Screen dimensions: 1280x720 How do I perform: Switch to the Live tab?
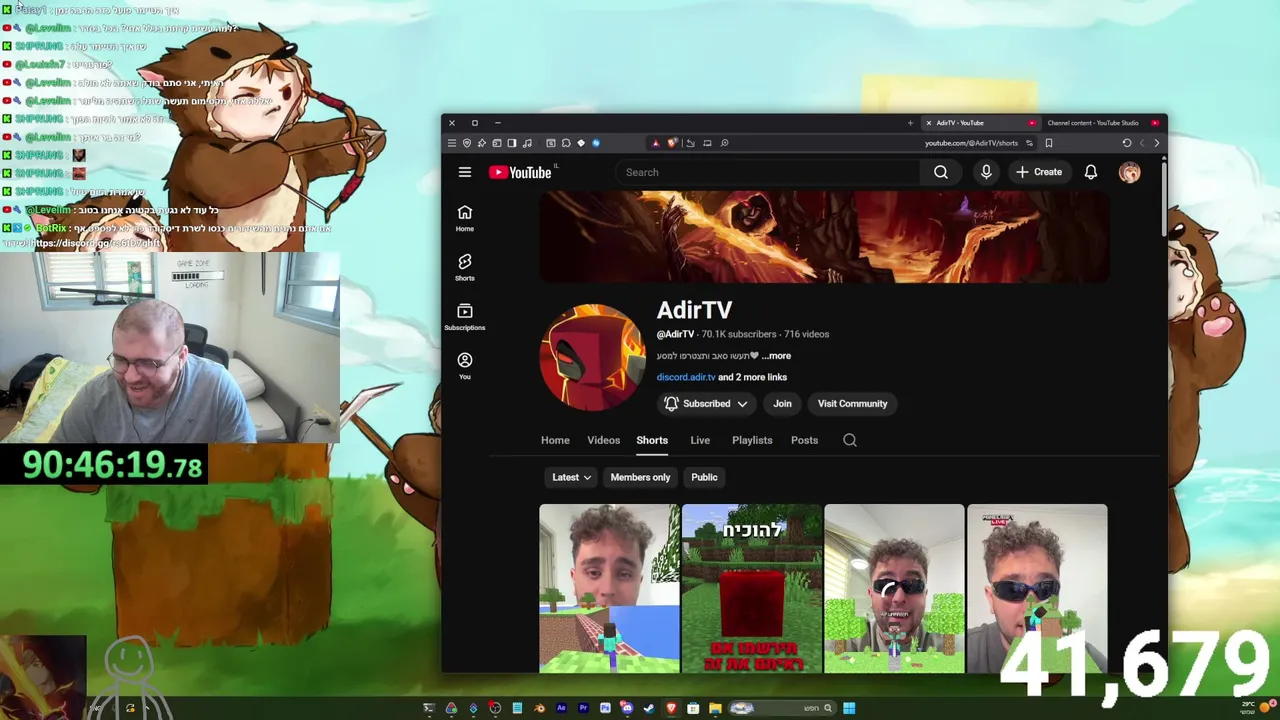[700, 440]
